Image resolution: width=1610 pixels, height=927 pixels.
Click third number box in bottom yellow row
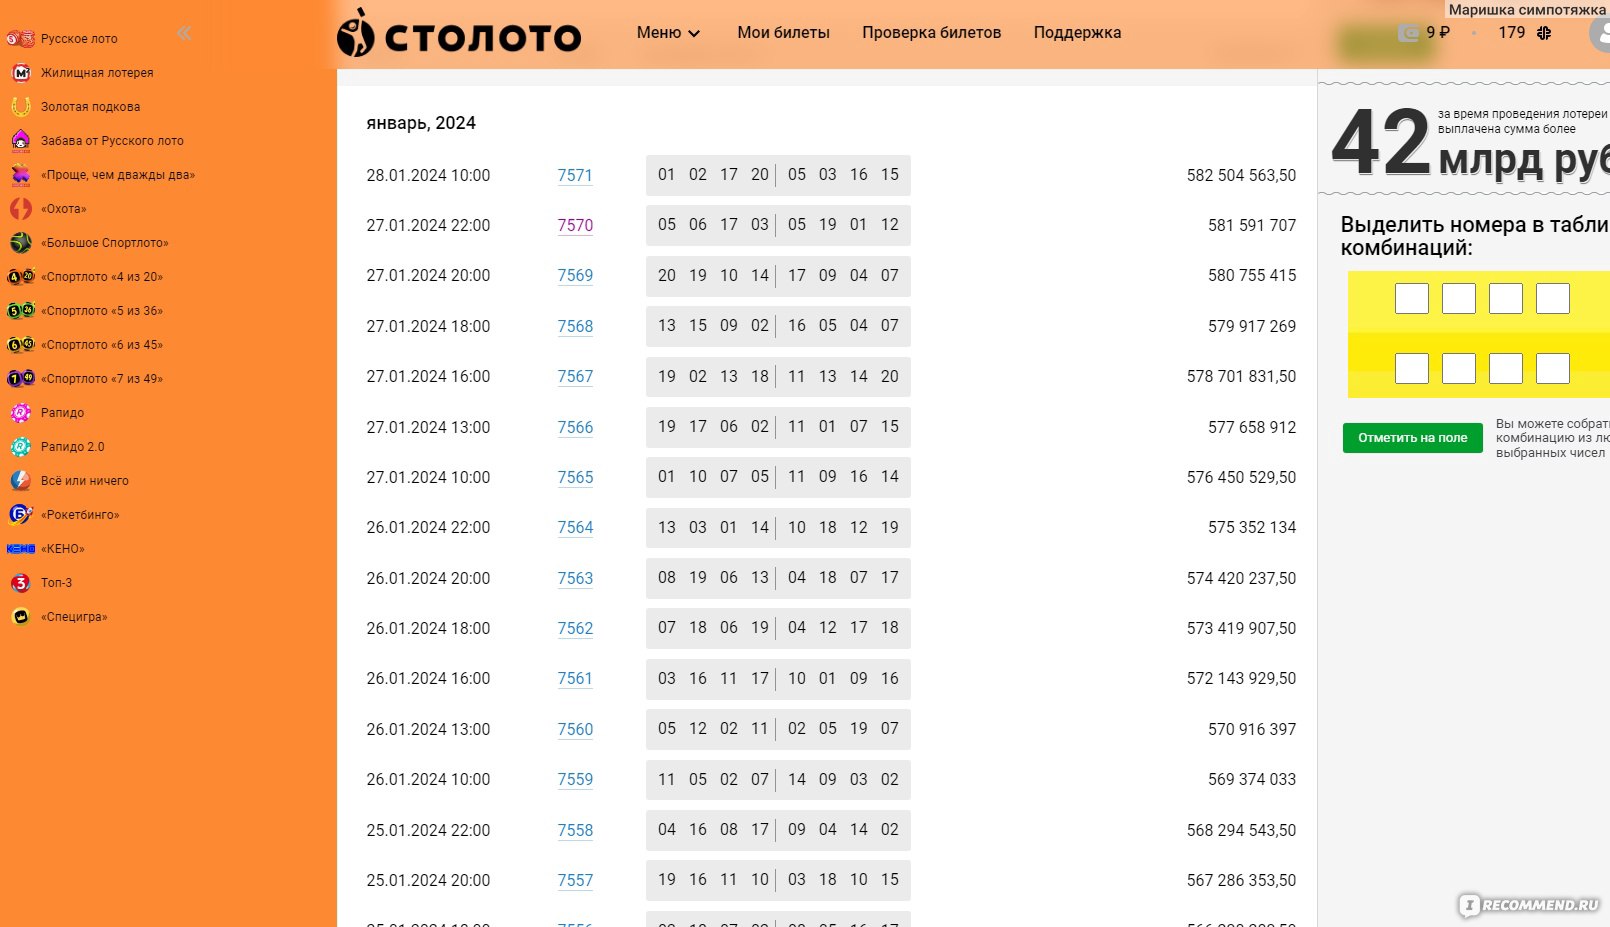coord(1506,369)
